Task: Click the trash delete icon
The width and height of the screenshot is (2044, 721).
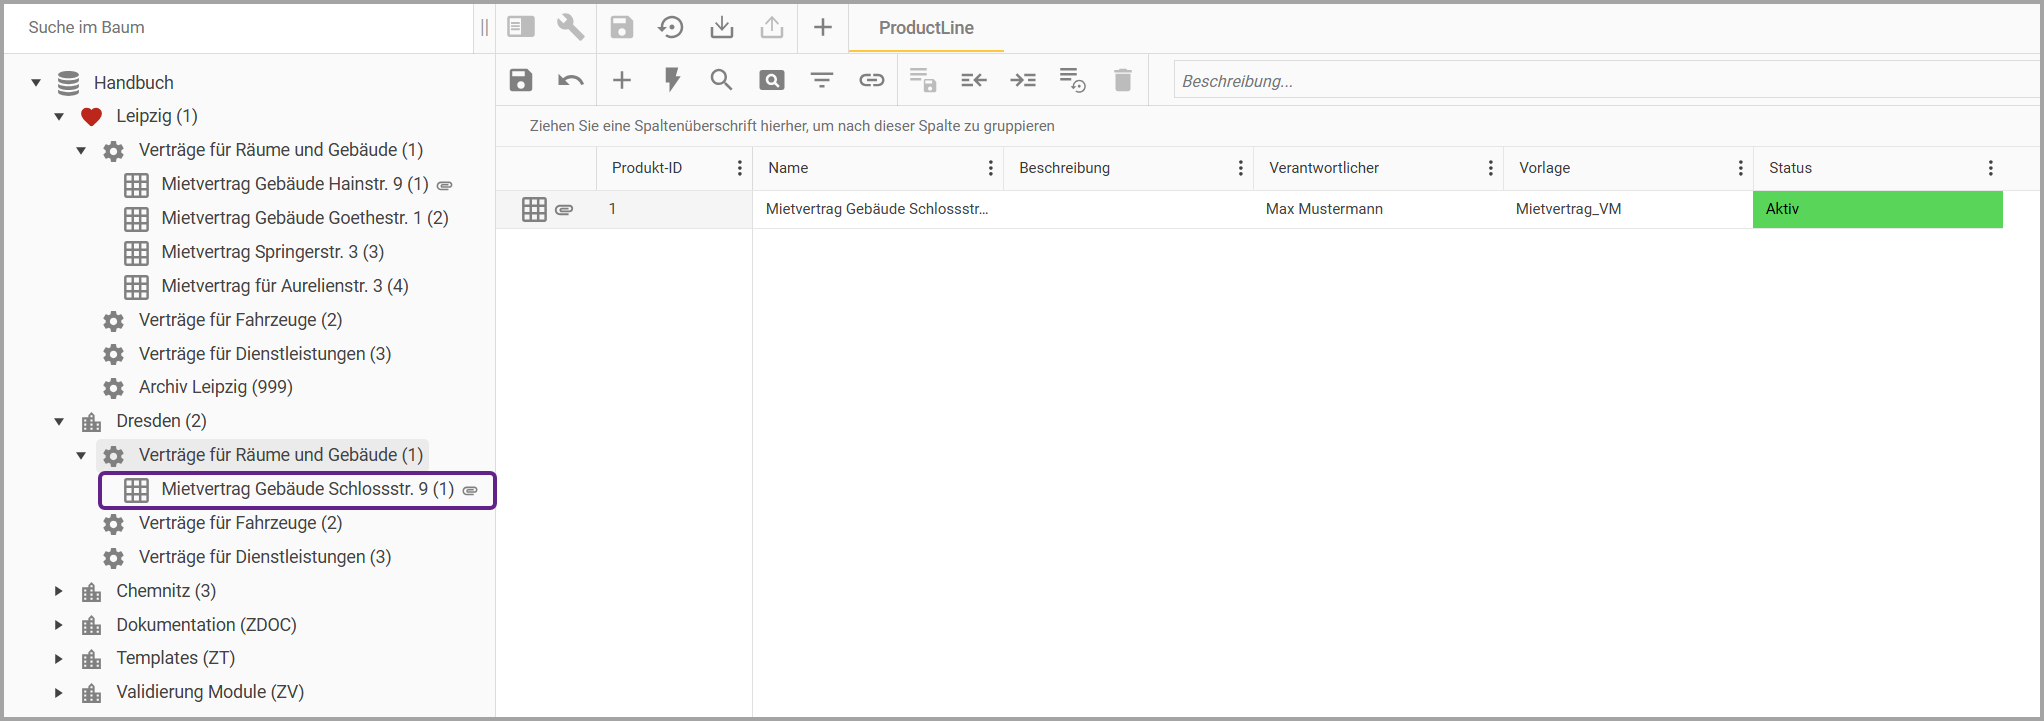Action: coord(1122,80)
